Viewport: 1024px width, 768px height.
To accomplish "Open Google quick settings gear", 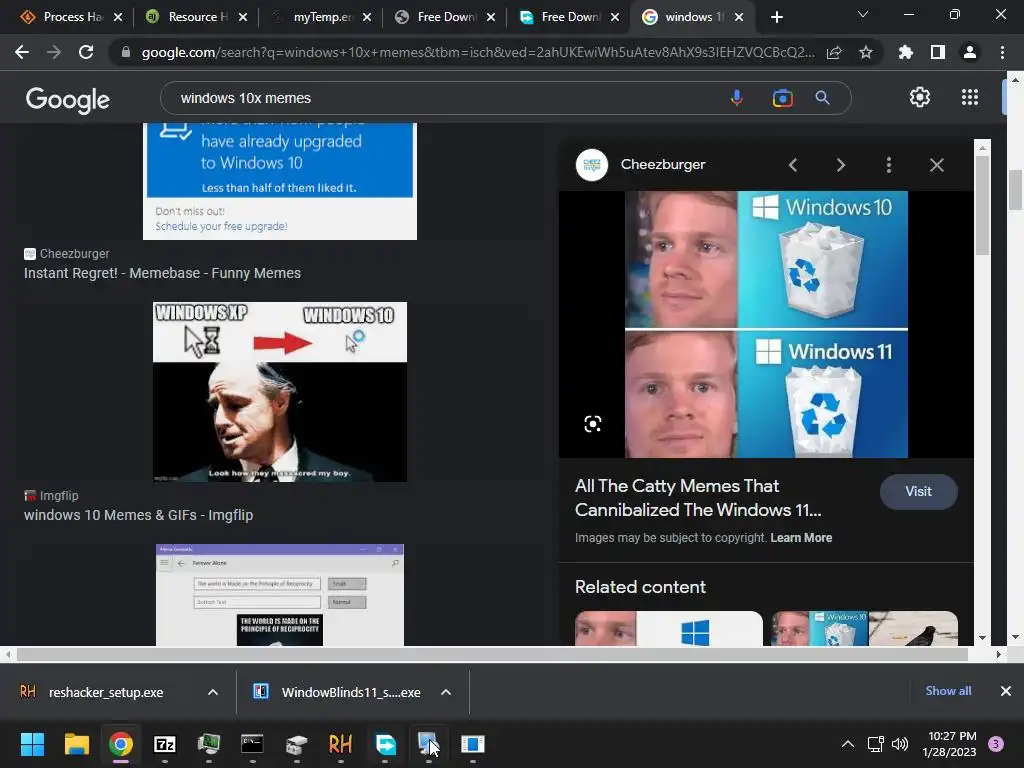I will click(x=920, y=97).
